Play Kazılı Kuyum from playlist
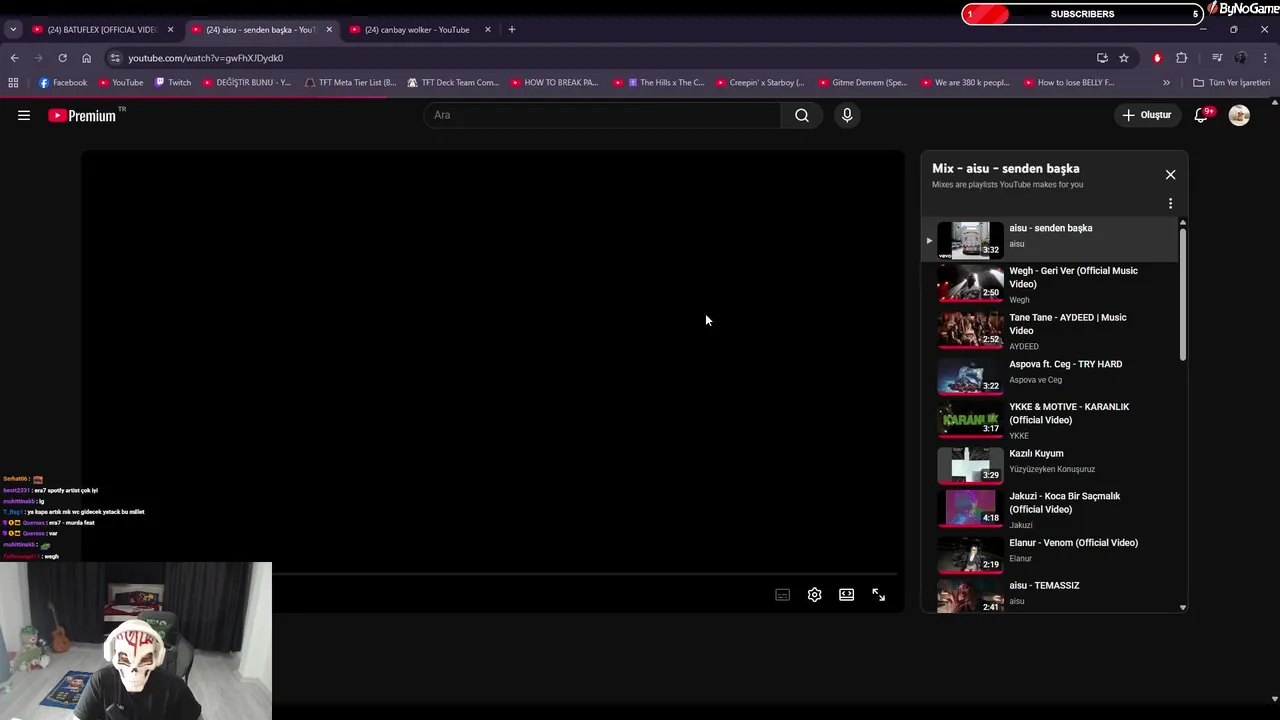Viewport: 1280px width, 720px height. pyautogui.click(x=1050, y=465)
